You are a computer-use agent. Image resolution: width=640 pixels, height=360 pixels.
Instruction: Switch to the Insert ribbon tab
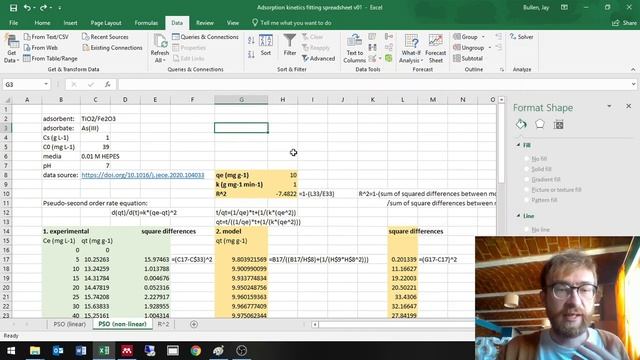click(71, 23)
